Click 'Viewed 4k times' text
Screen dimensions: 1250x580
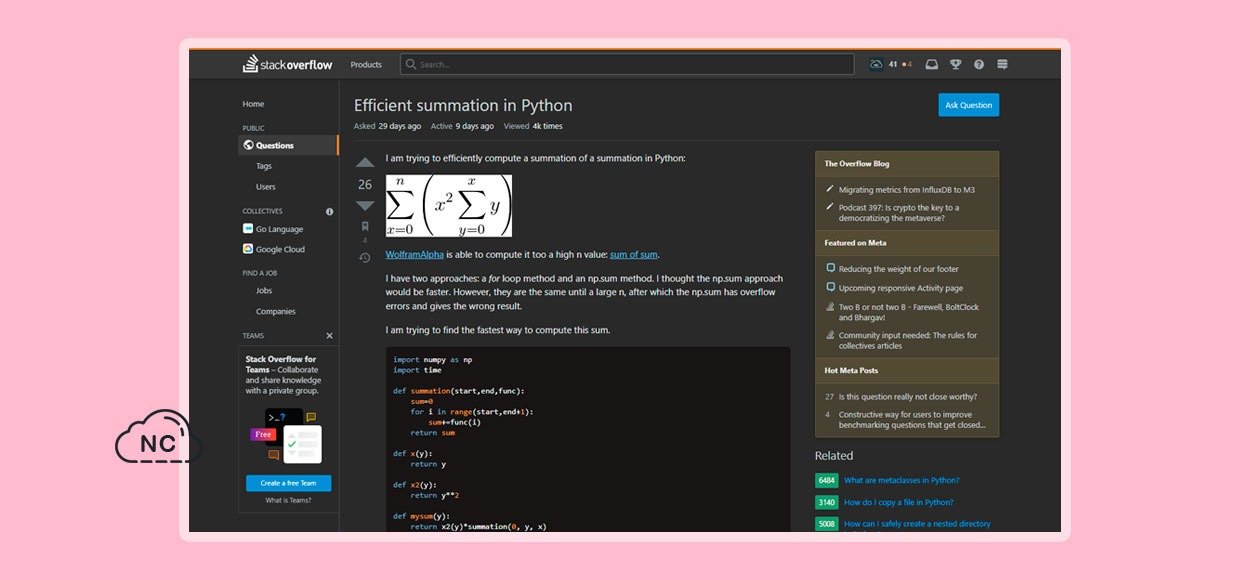[x=533, y=126]
